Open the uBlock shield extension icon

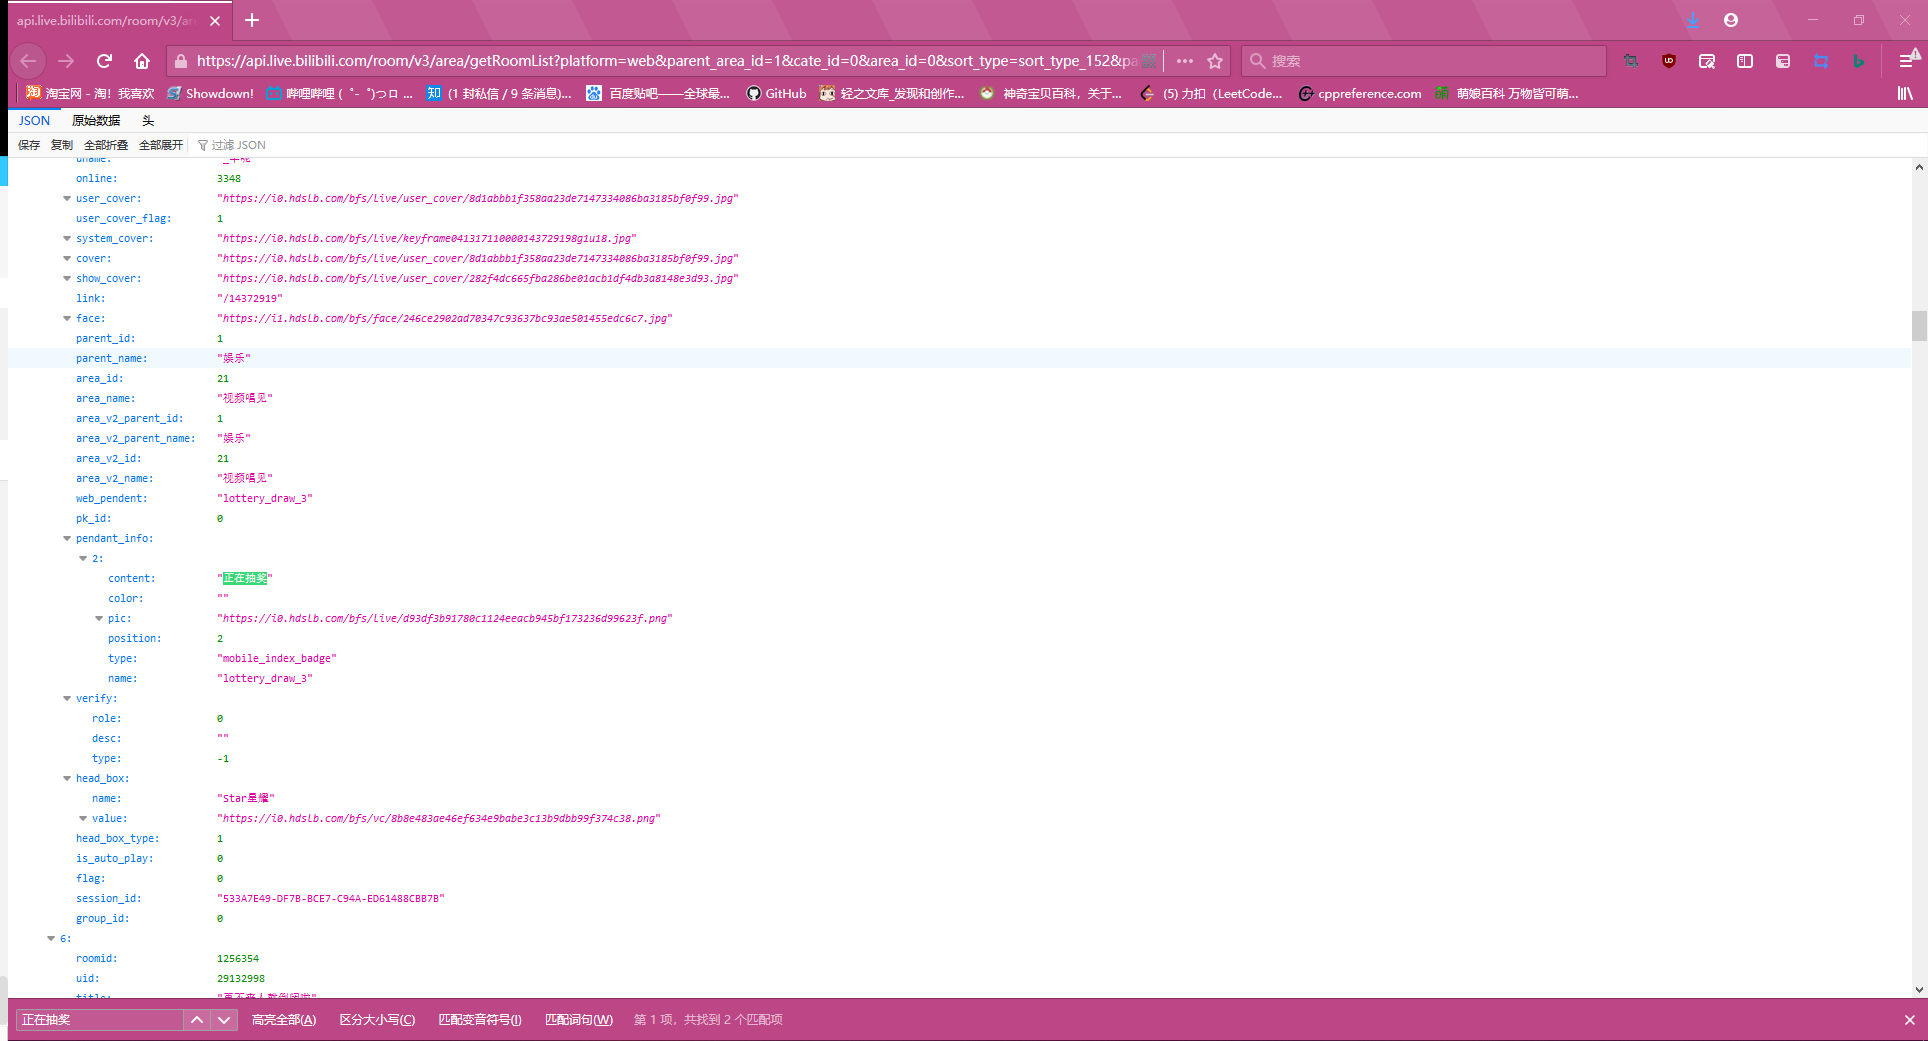pos(1669,61)
